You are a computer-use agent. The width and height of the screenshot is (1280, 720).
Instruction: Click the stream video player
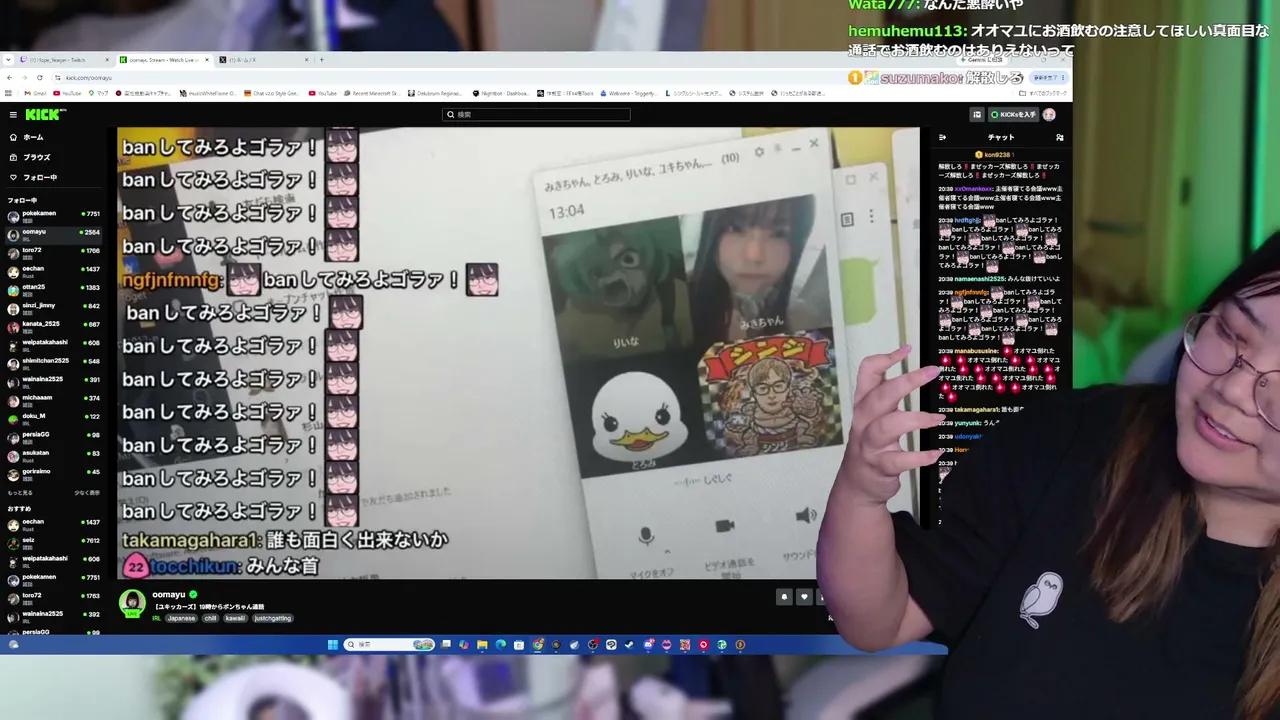coord(518,353)
